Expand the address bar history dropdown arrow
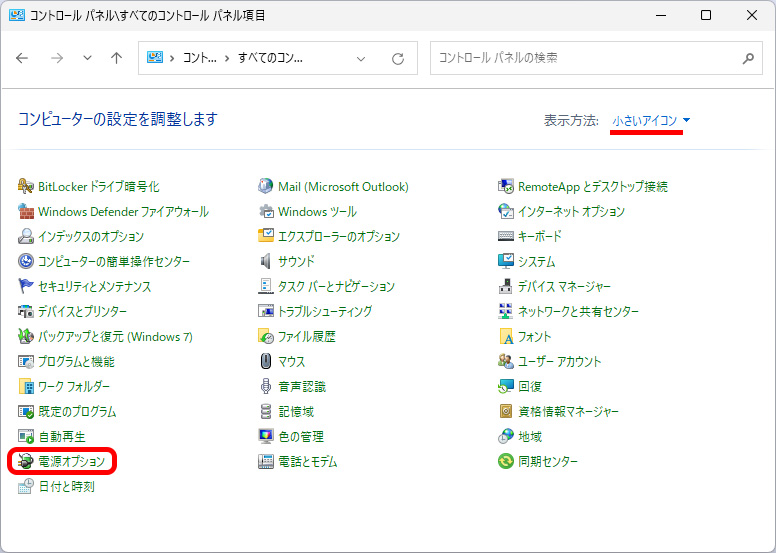The image size is (776, 553). coord(362,58)
